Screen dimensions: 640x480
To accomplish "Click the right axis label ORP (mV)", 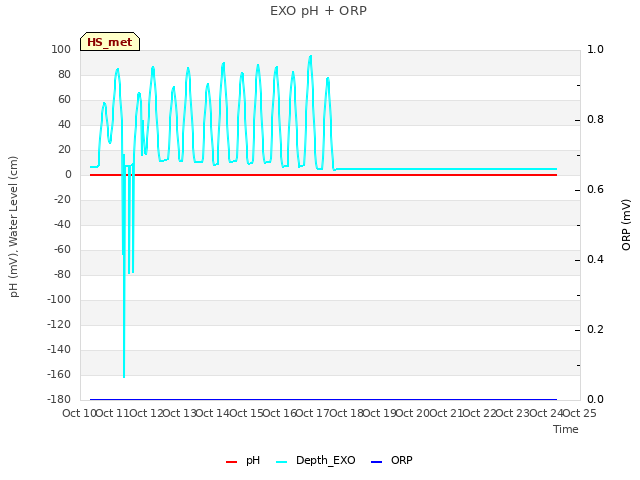I will (x=626, y=225).
